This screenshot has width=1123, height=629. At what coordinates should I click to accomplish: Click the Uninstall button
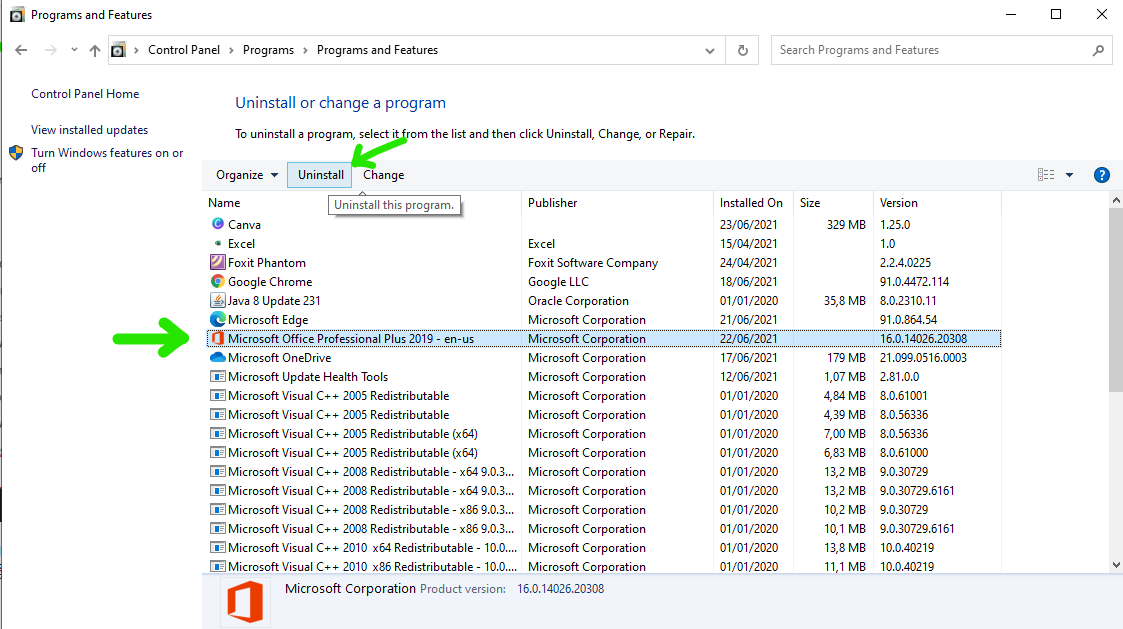(x=319, y=174)
